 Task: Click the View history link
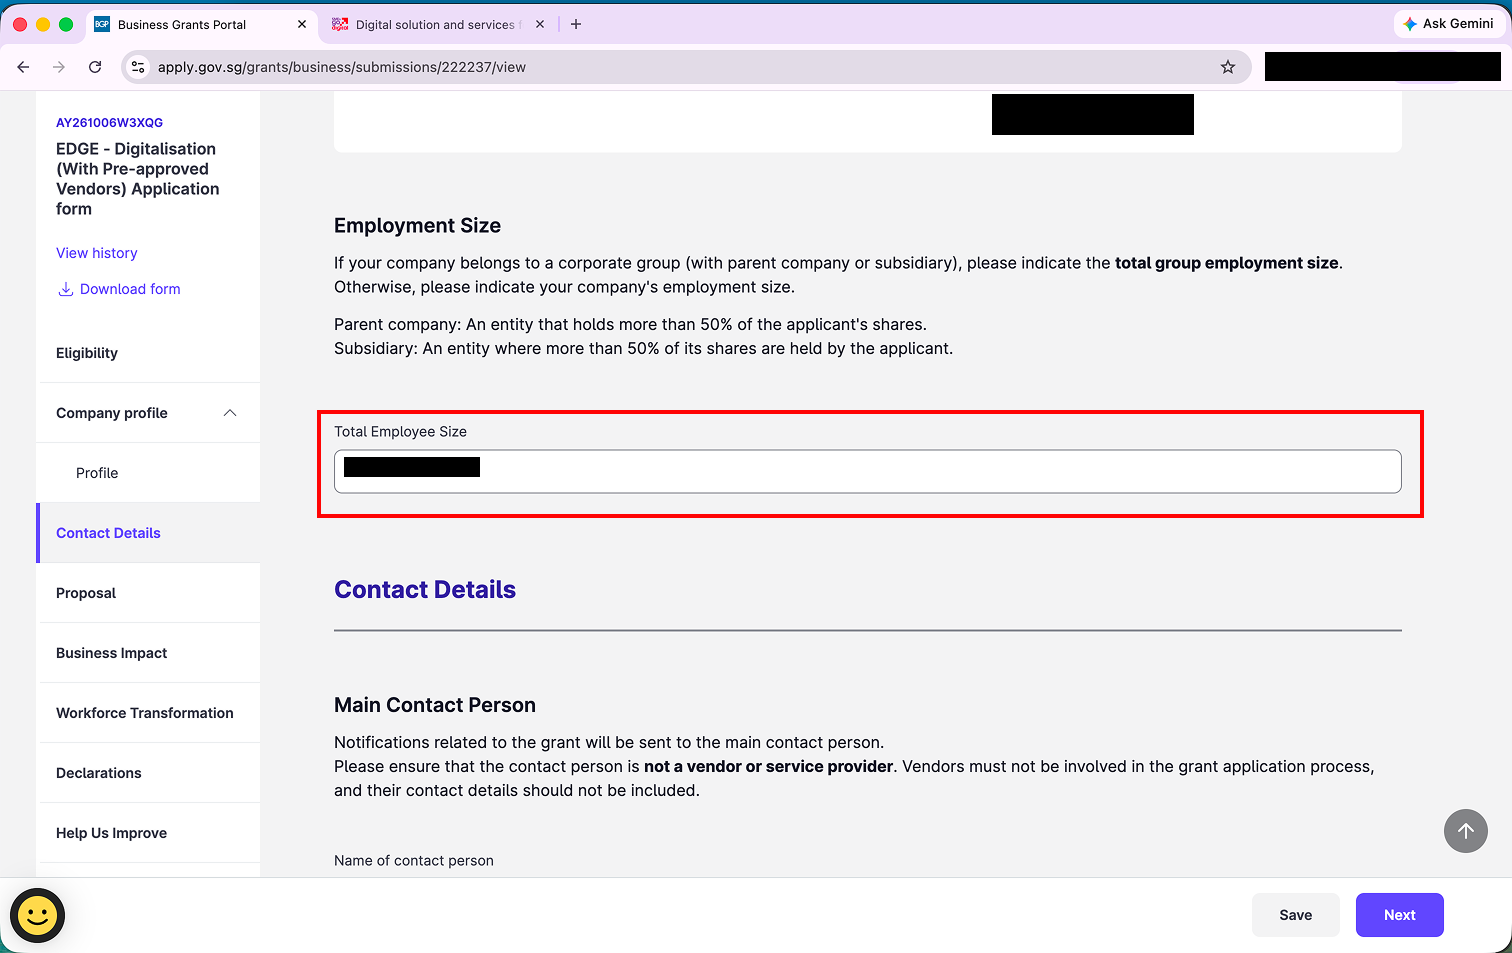tap(97, 253)
